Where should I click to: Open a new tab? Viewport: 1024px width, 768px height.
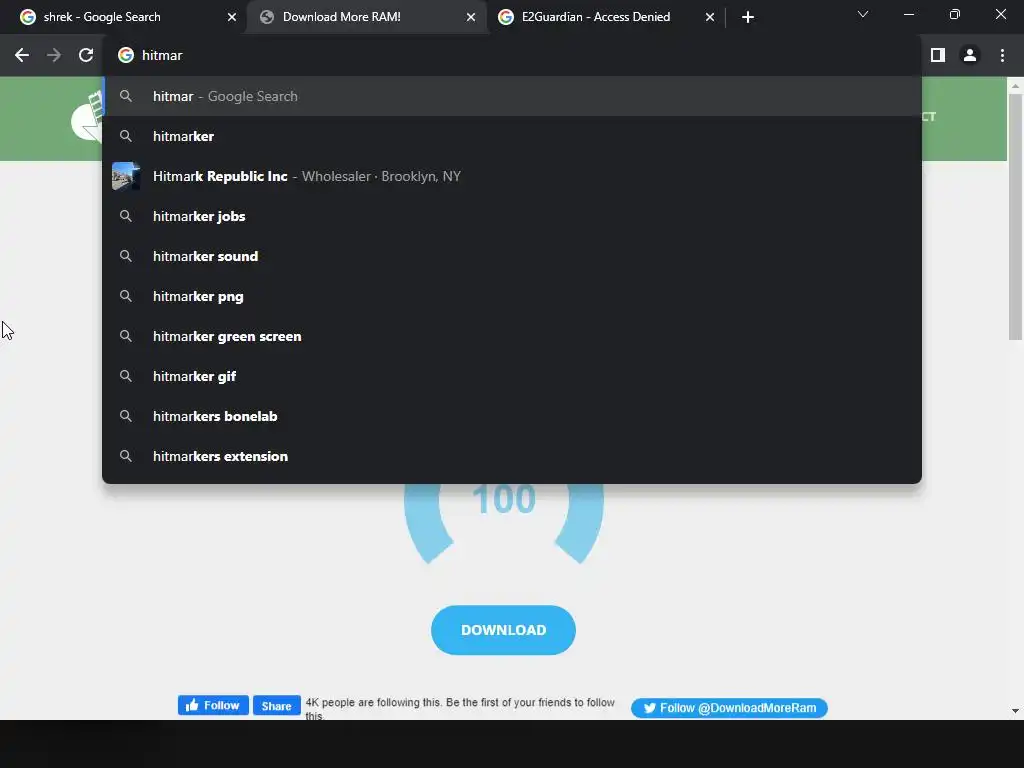[748, 17]
